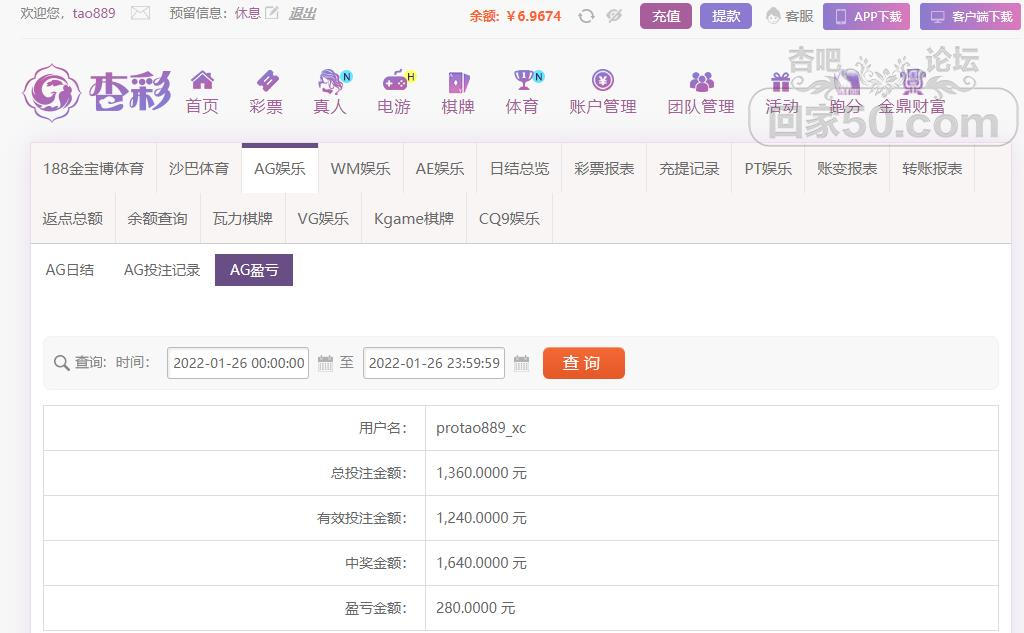Switch to CQ9娱乐 tab
This screenshot has height=633, width=1024.
(x=509, y=218)
